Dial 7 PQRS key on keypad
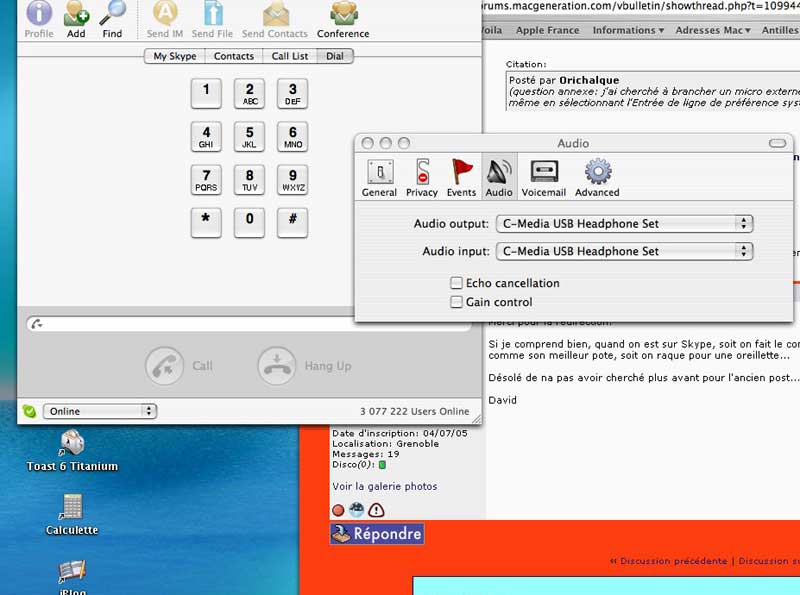This screenshot has width=800, height=595. [206, 180]
